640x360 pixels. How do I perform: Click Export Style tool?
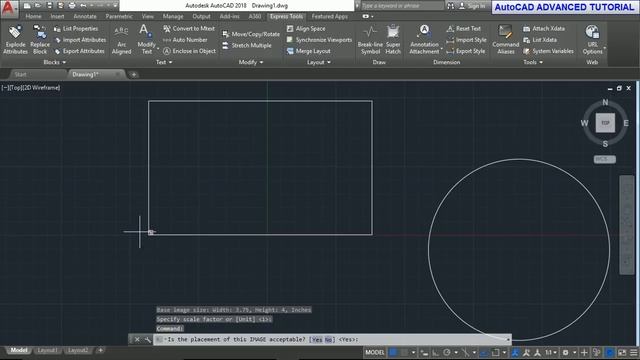pos(466,51)
